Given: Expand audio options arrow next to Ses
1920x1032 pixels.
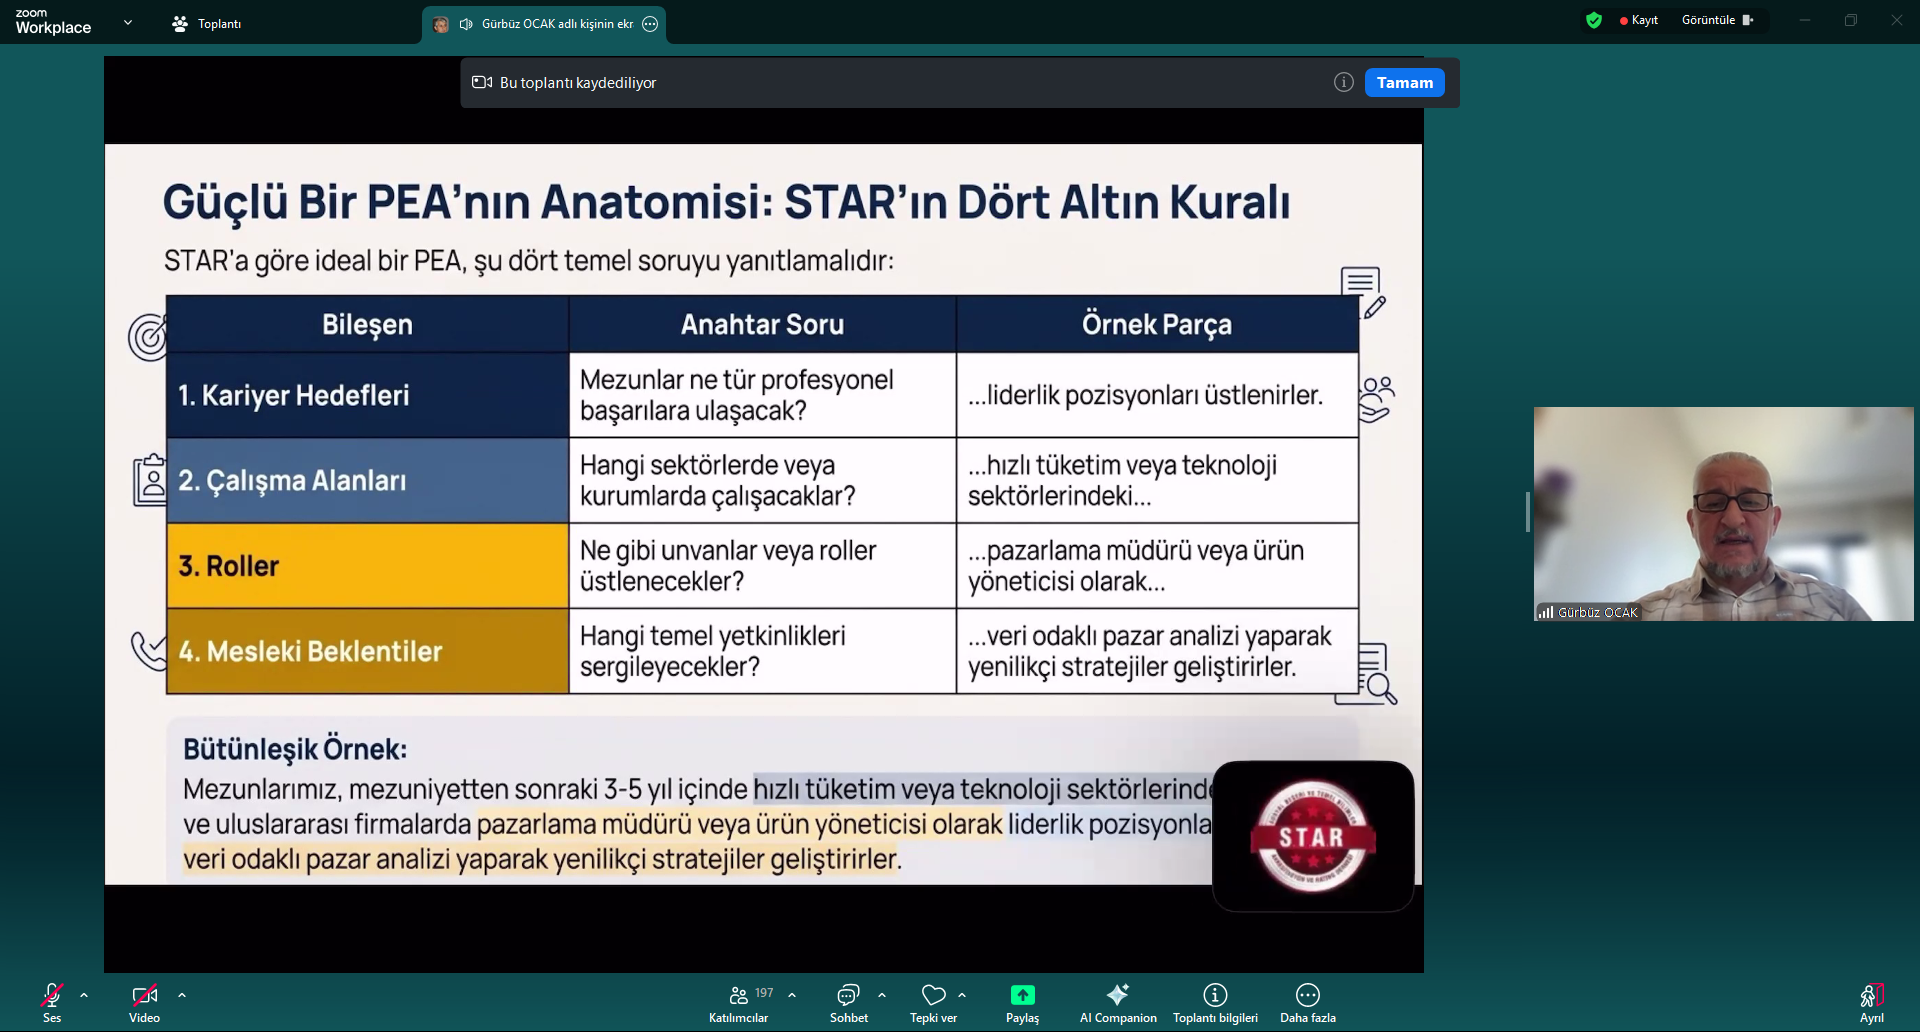Looking at the screenshot, I should tap(84, 995).
